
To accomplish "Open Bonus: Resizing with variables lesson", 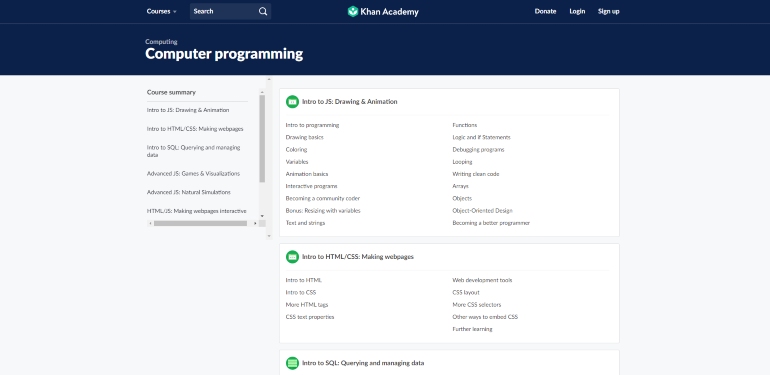I will 323,211.
